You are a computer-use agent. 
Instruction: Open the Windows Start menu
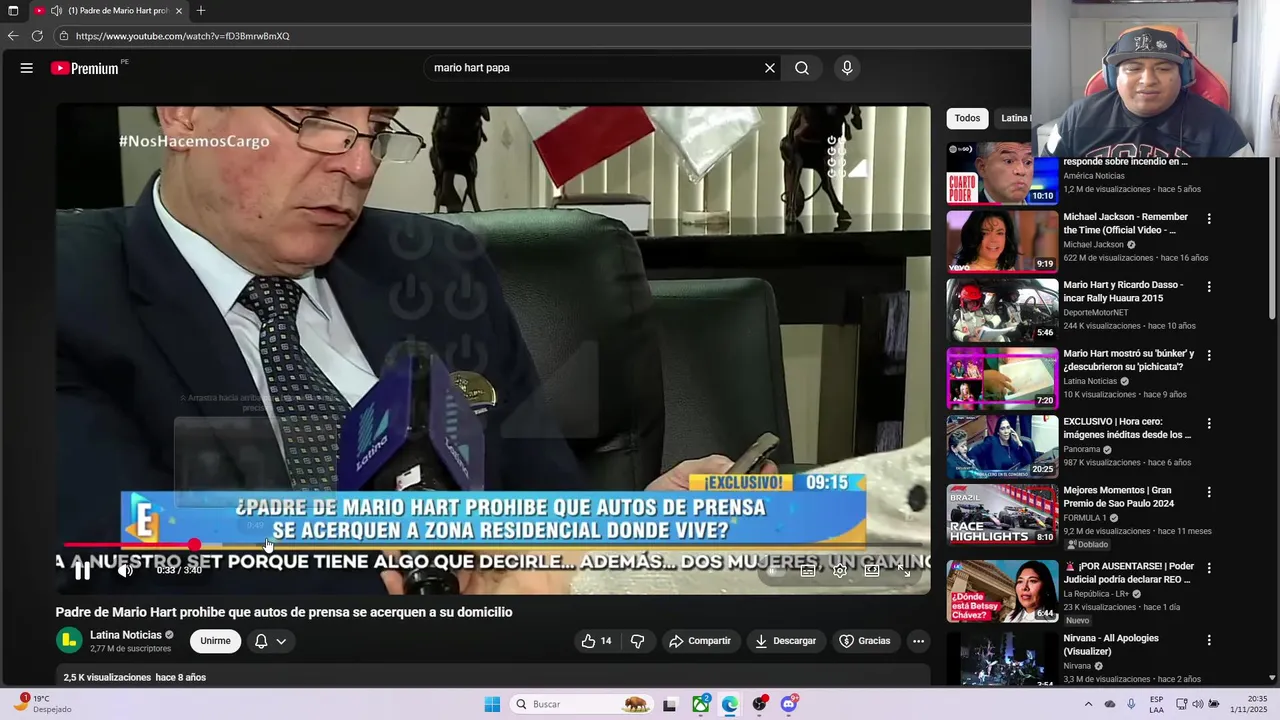tap(492, 704)
